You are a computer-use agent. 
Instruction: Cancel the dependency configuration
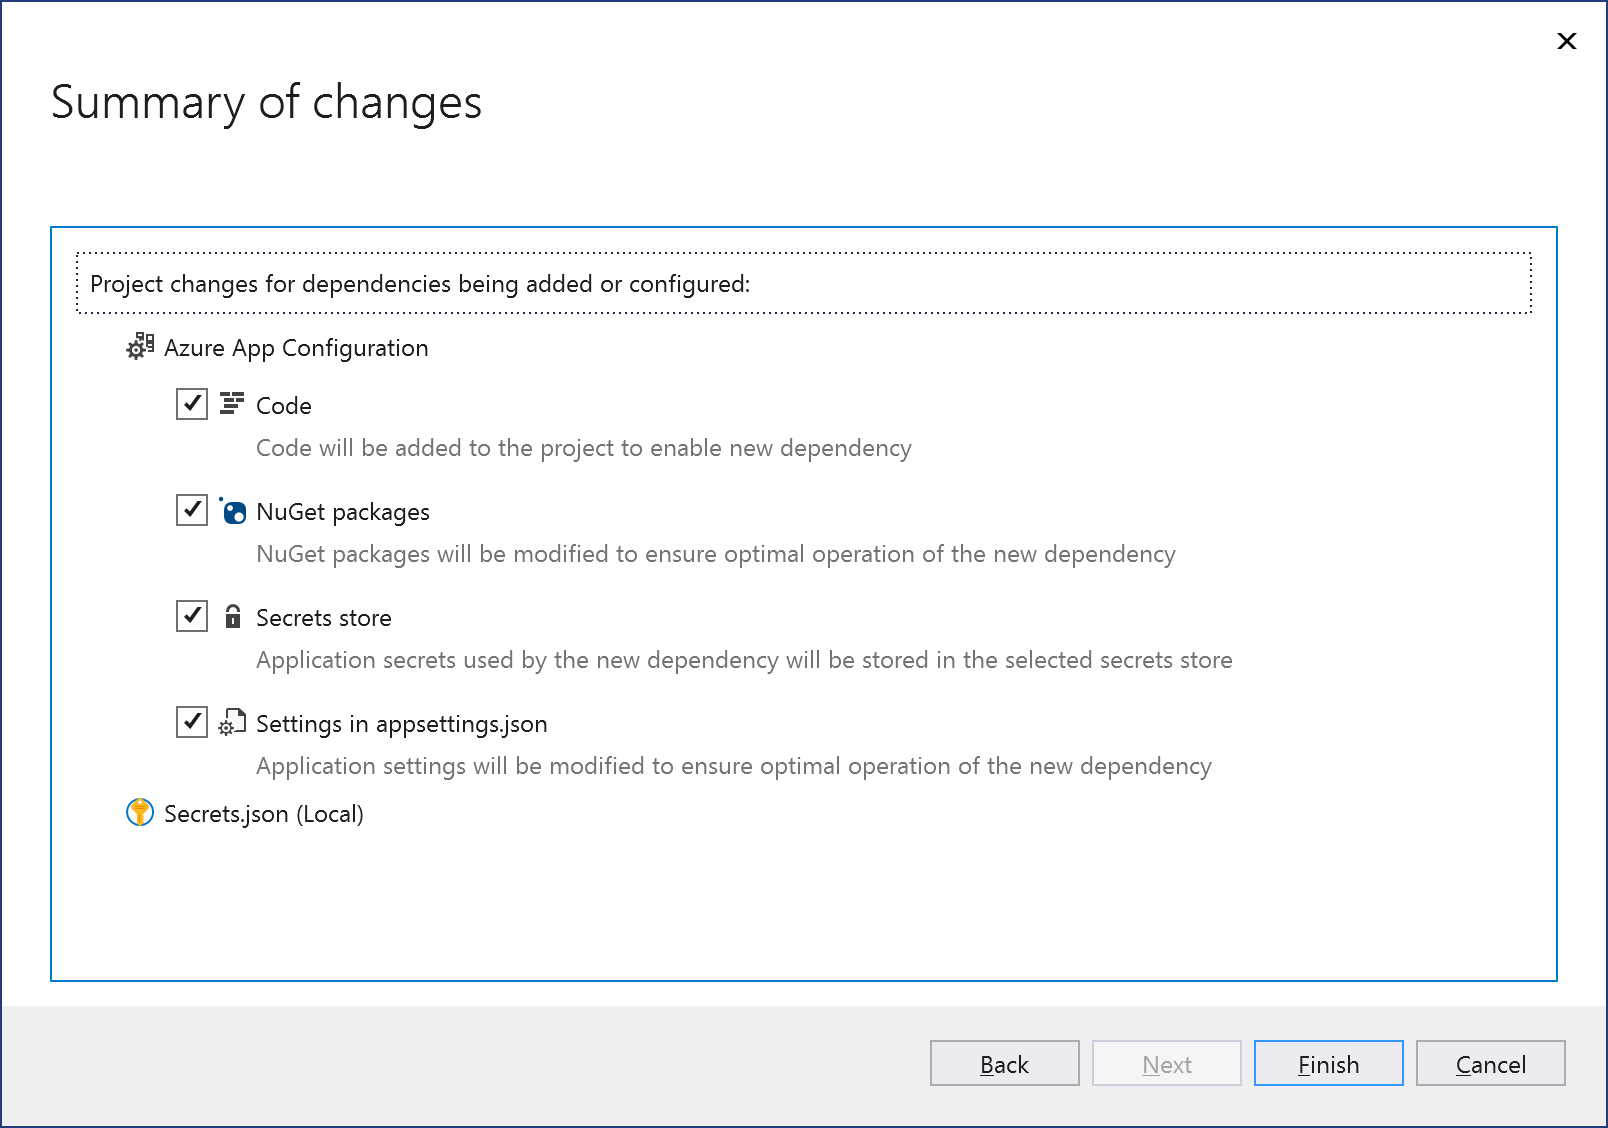(1489, 1063)
